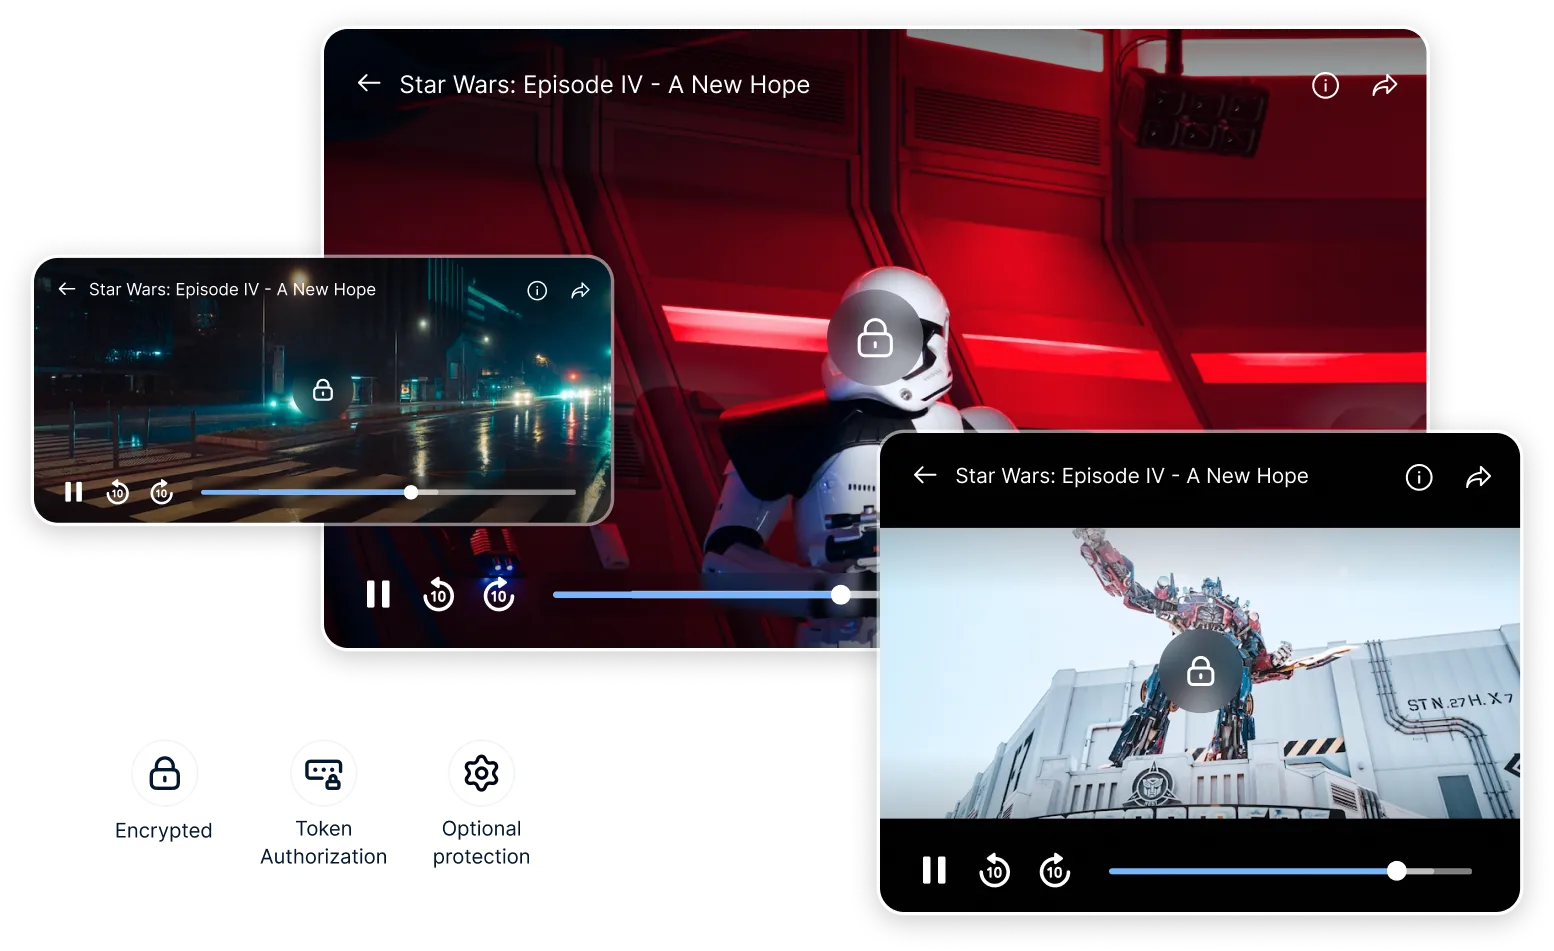The image size is (1554, 951).
Task: Share the robot video player title
Action: click(1479, 477)
